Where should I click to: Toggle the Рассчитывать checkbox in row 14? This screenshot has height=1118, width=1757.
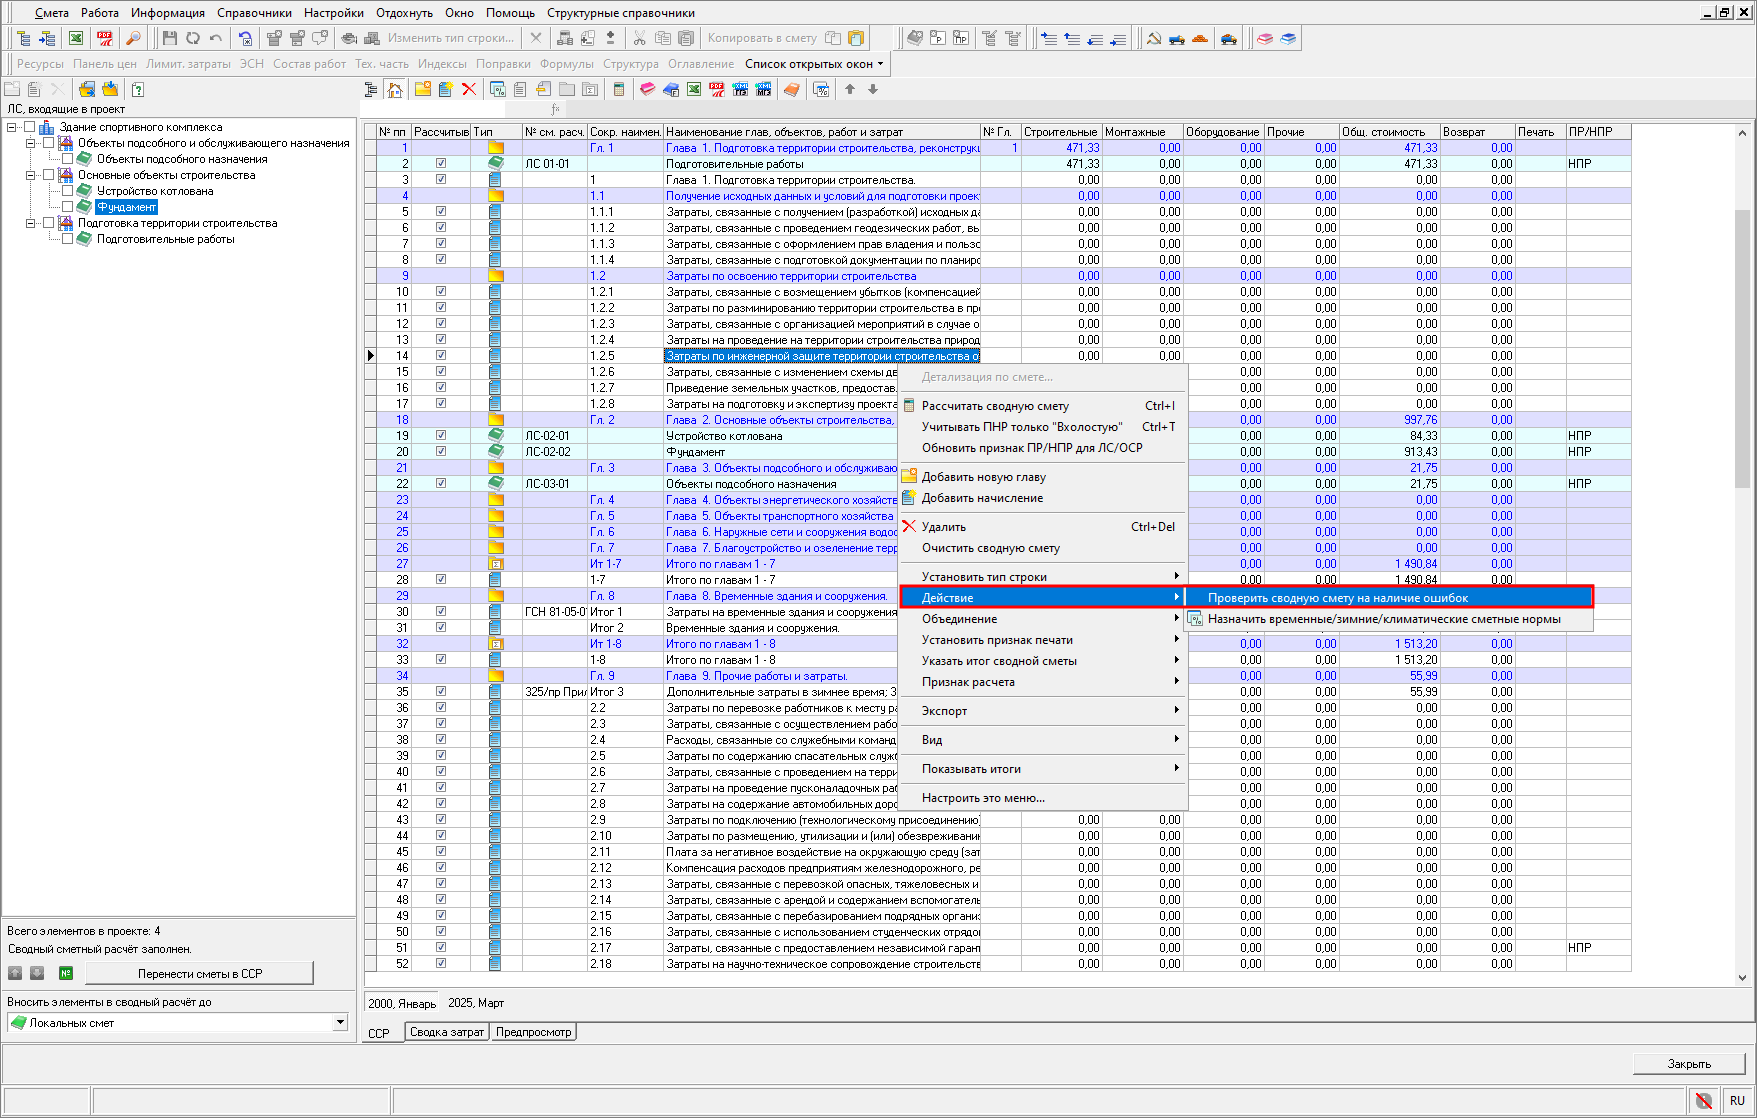coord(441,355)
